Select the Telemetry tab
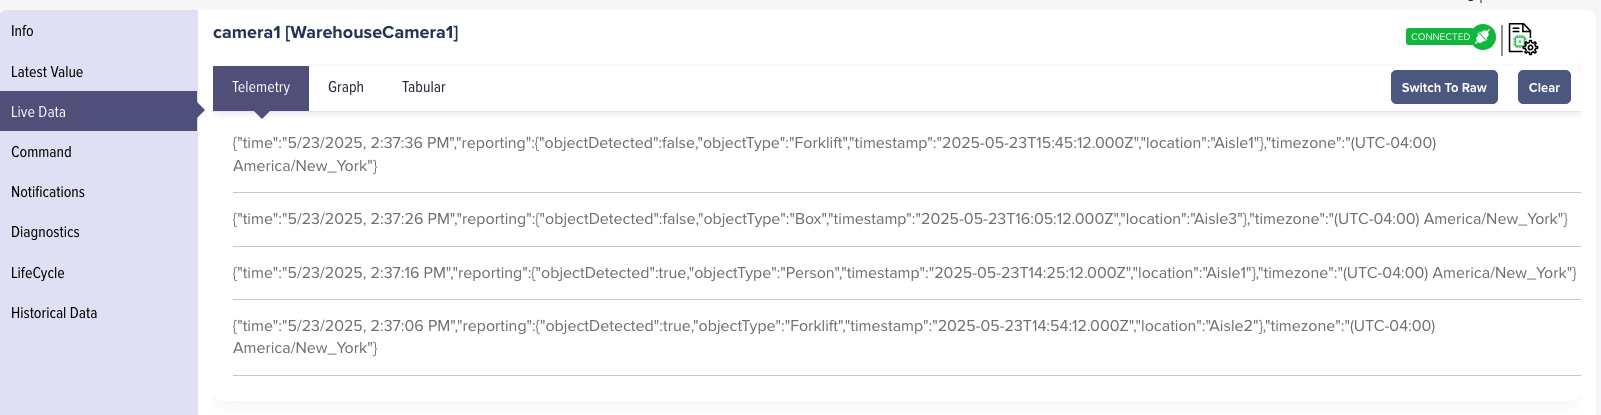Viewport: 1601px width, 415px height. click(x=261, y=88)
